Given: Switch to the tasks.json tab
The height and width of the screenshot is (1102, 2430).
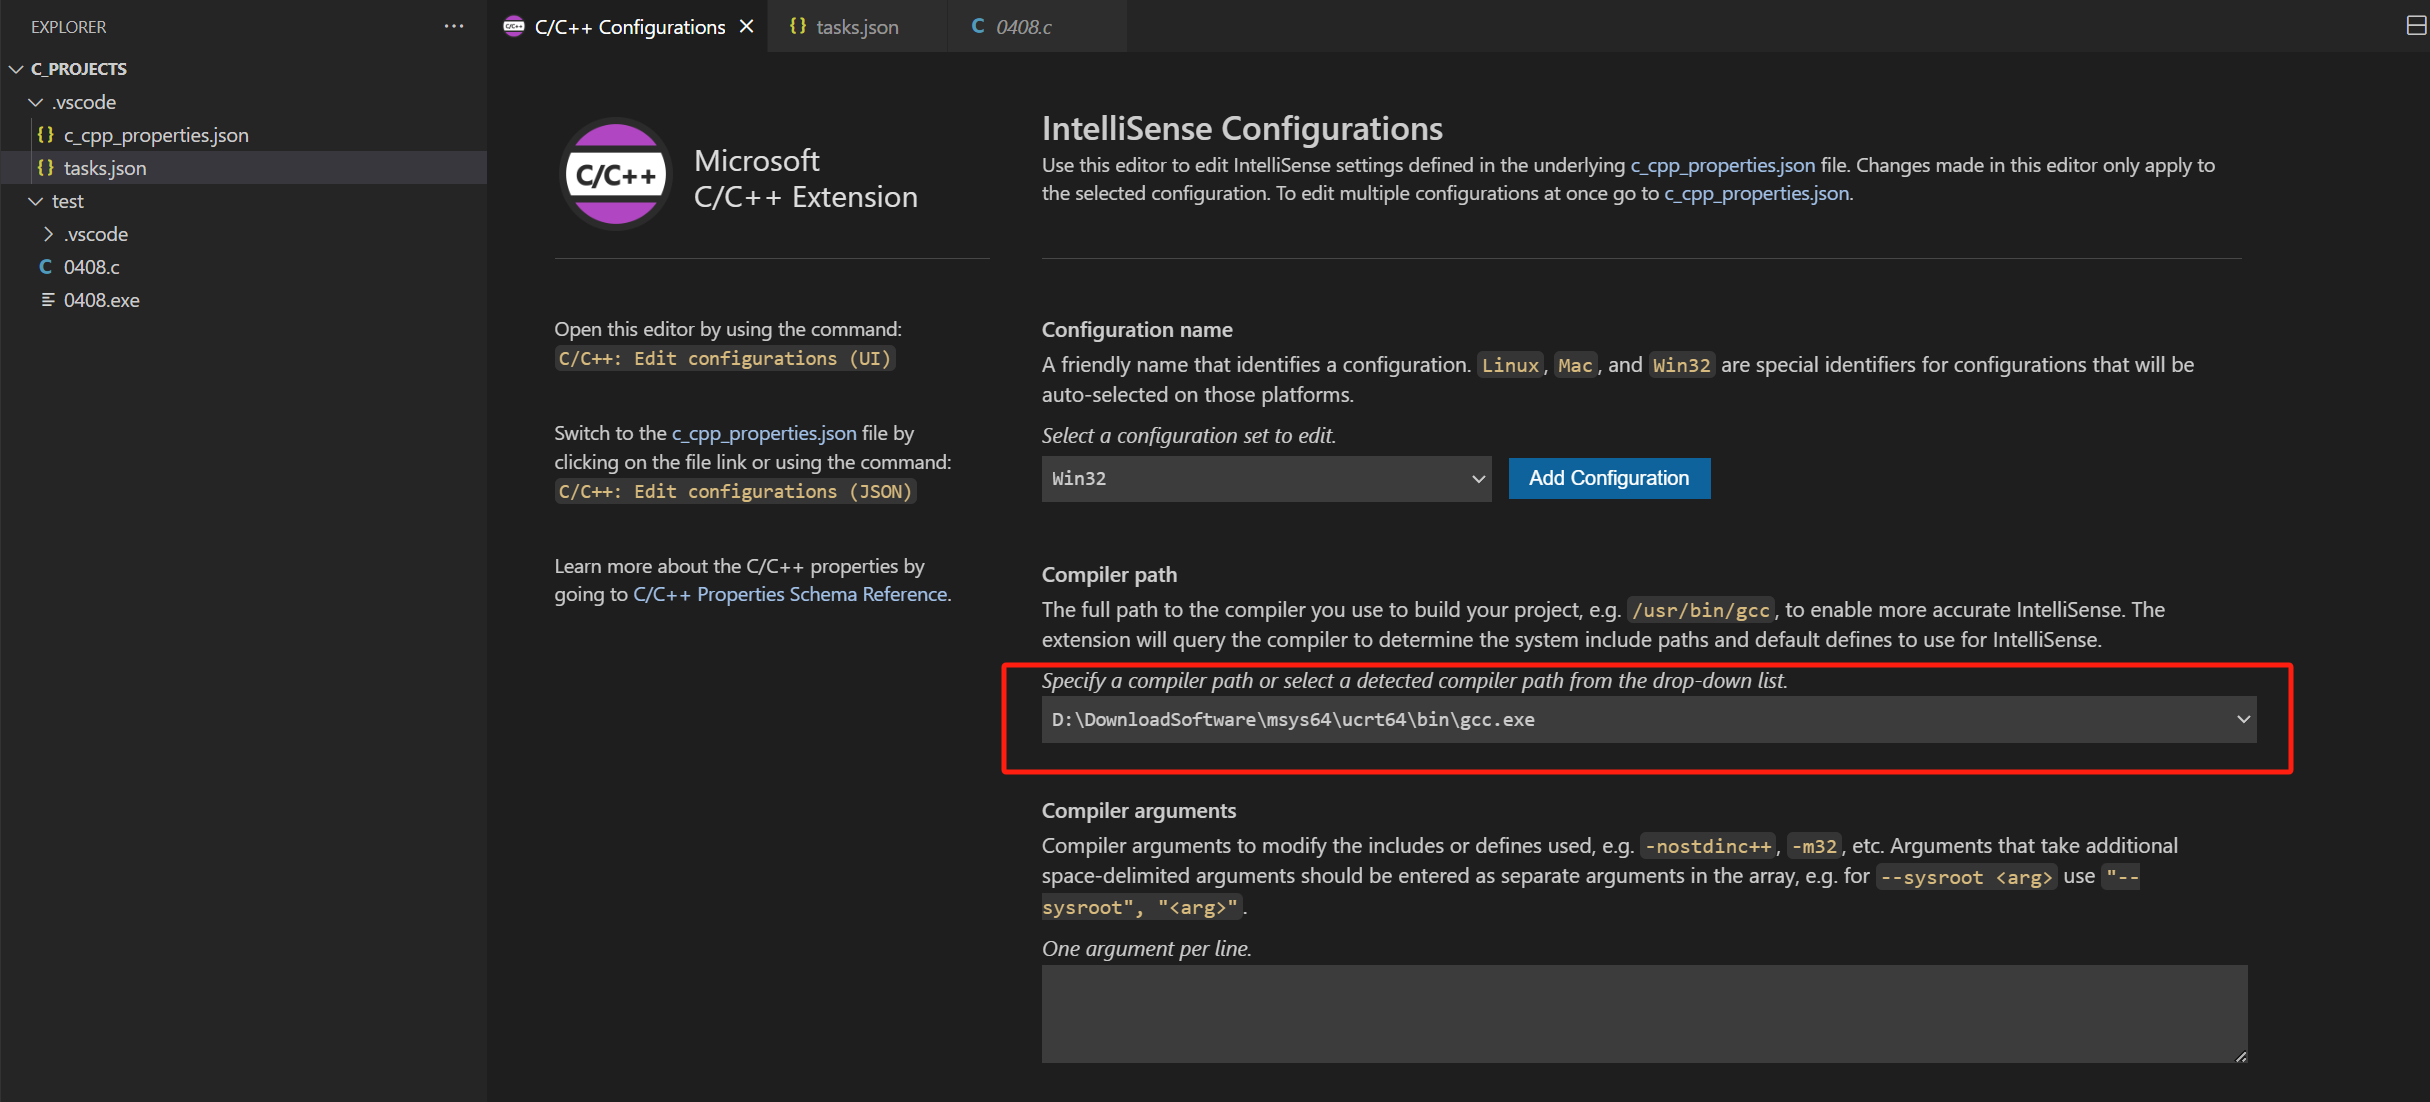Looking at the screenshot, I should pyautogui.click(x=856, y=26).
